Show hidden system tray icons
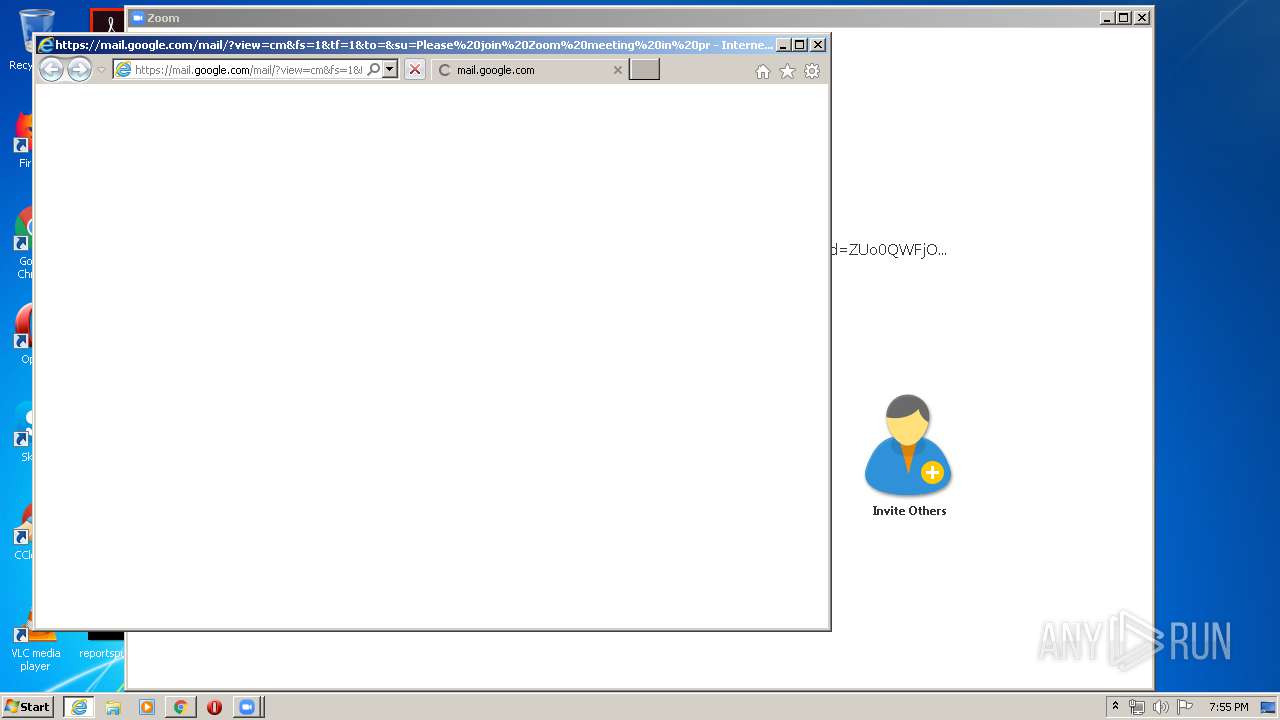Screen dimensions: 1280x720 coord(1115,707)
